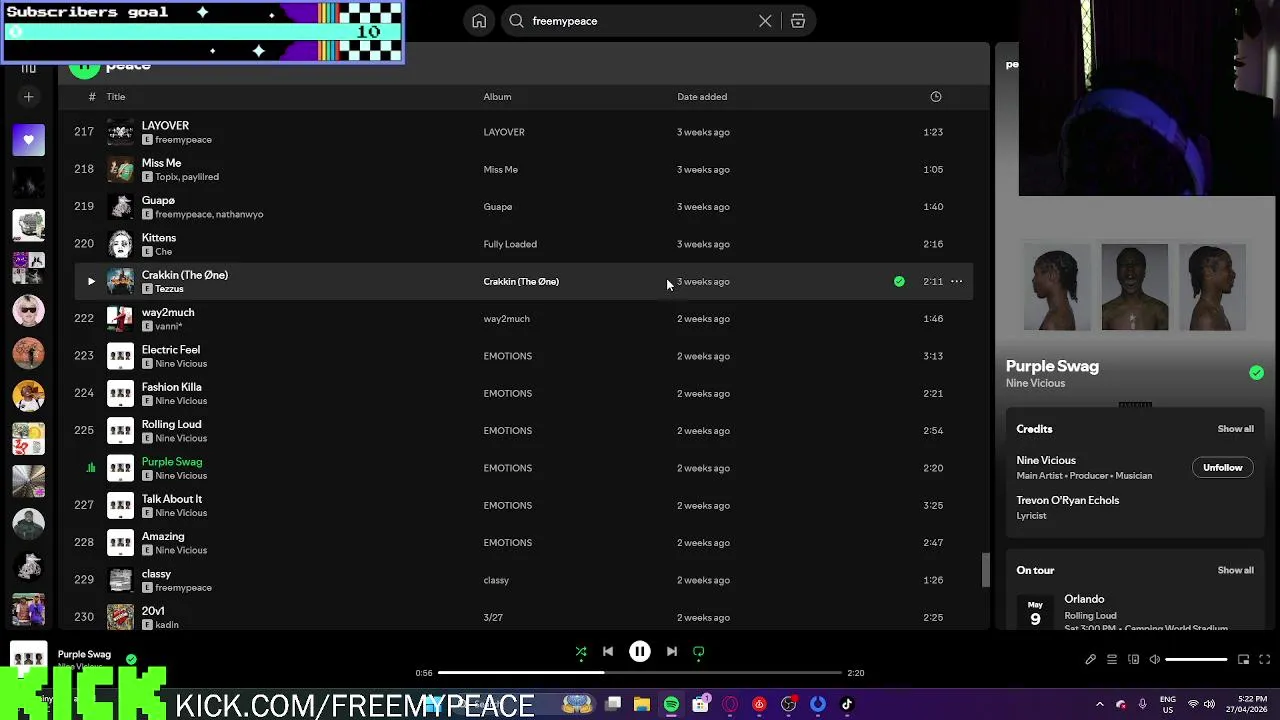Go to Spotify Home
The width and height of the screenshot is (1280, 720).
(479, 21)
